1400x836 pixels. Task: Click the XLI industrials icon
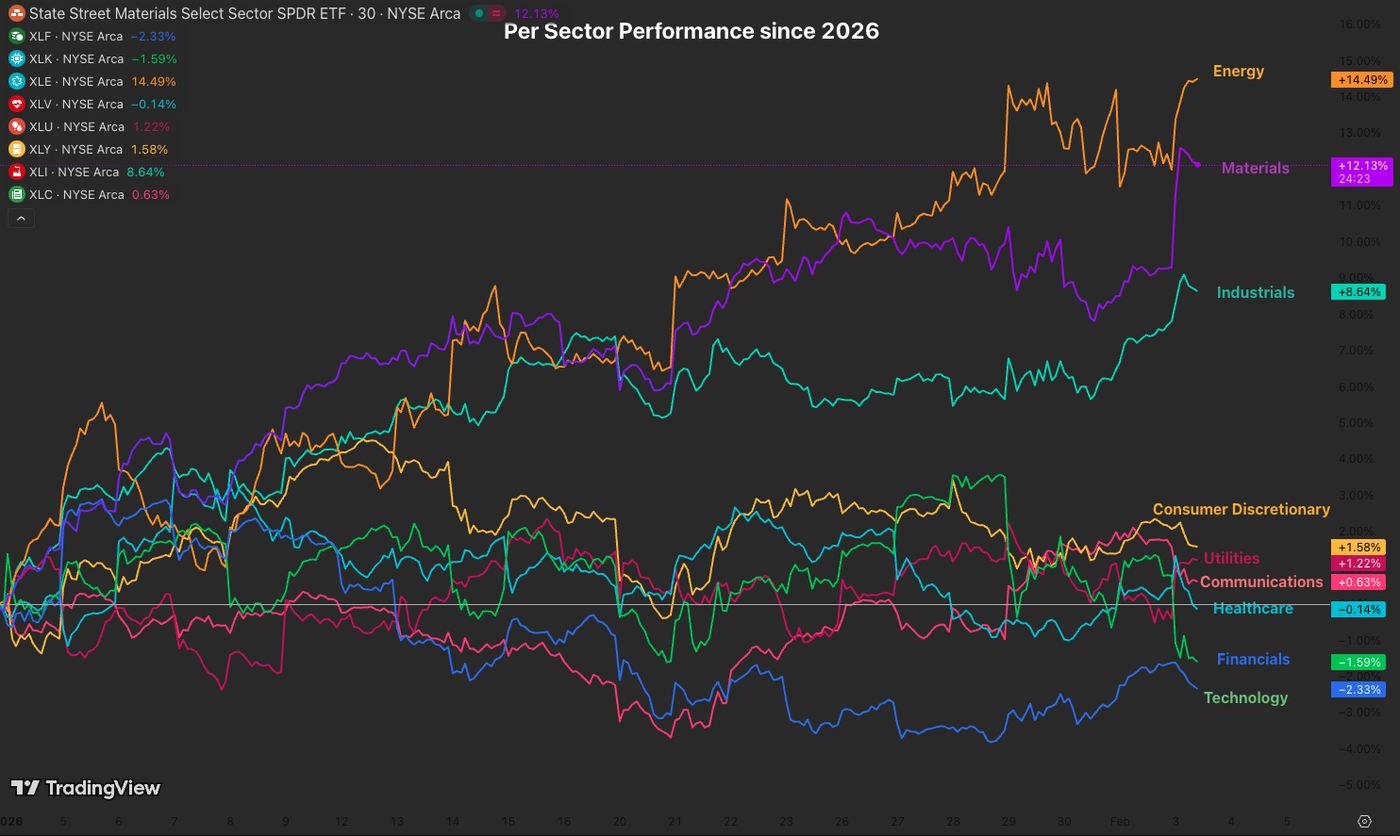point(15,171)
